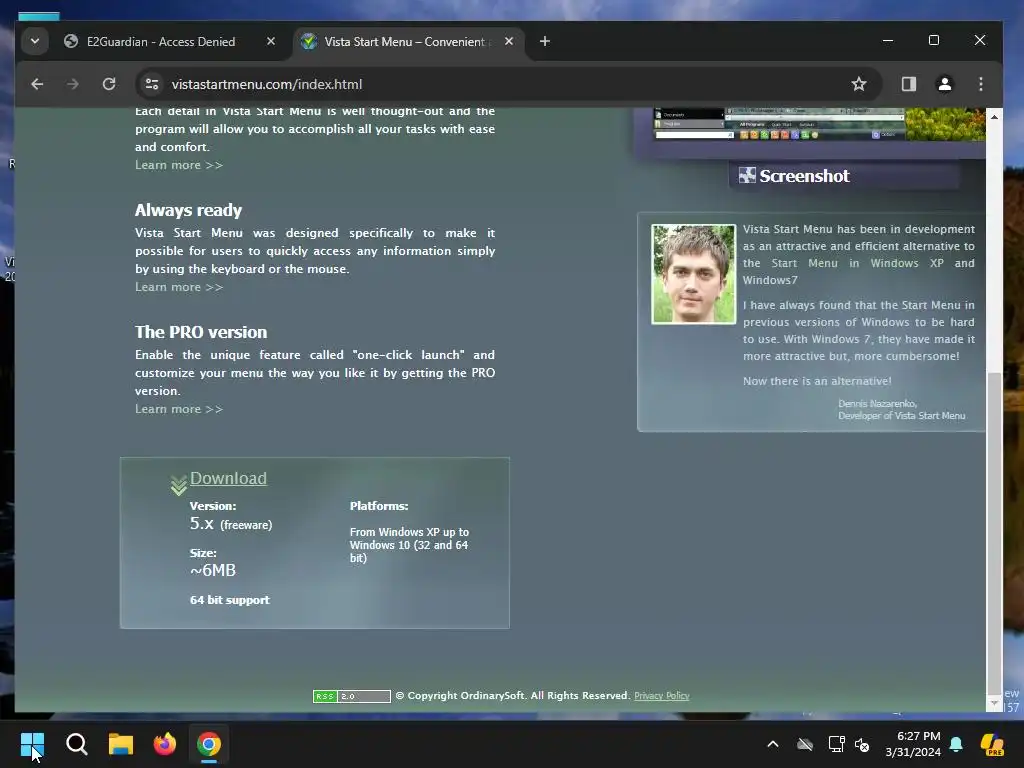
Task: Show hidden system tray icons
Action: pyautogui.click(x=773, y=744)
